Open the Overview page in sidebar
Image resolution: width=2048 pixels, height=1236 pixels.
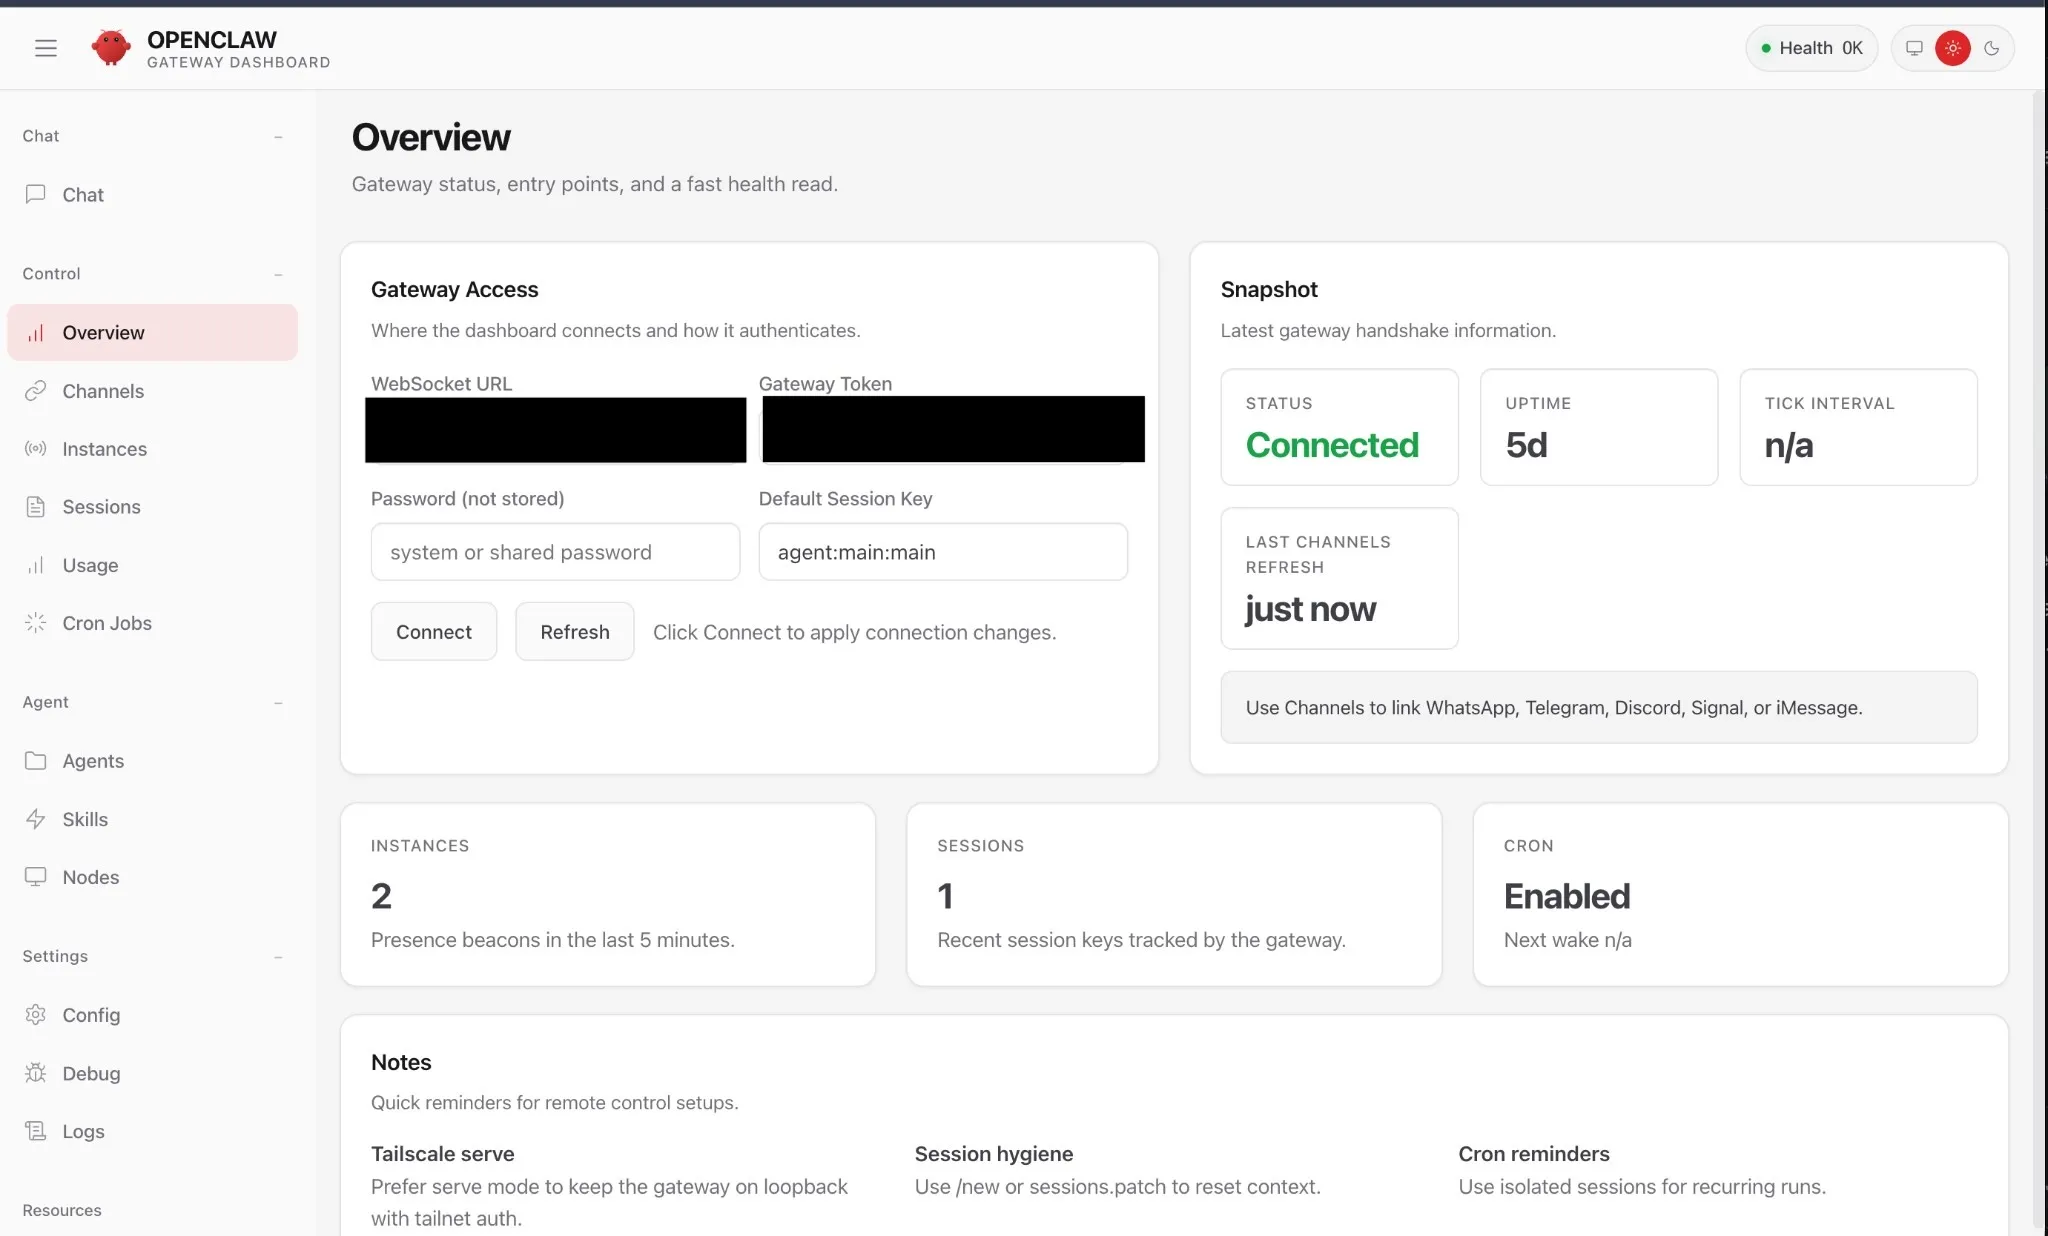tap(152, 333)
